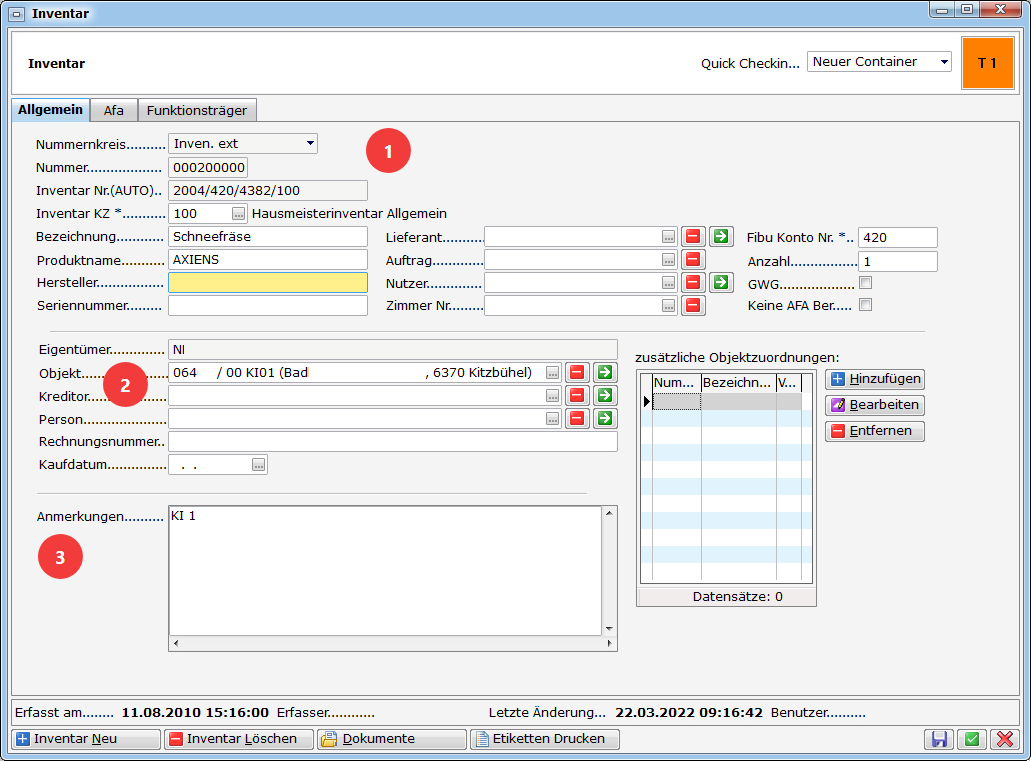Screen dimensions: 1031x761
Task: Focus the Hersteller input field
Action: 268,283
